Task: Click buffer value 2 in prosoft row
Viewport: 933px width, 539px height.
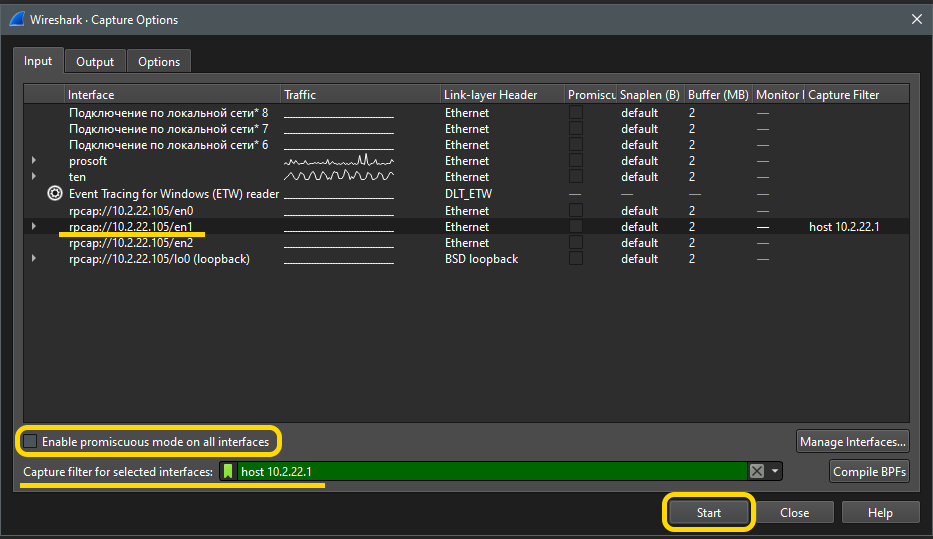Action: 692,161
